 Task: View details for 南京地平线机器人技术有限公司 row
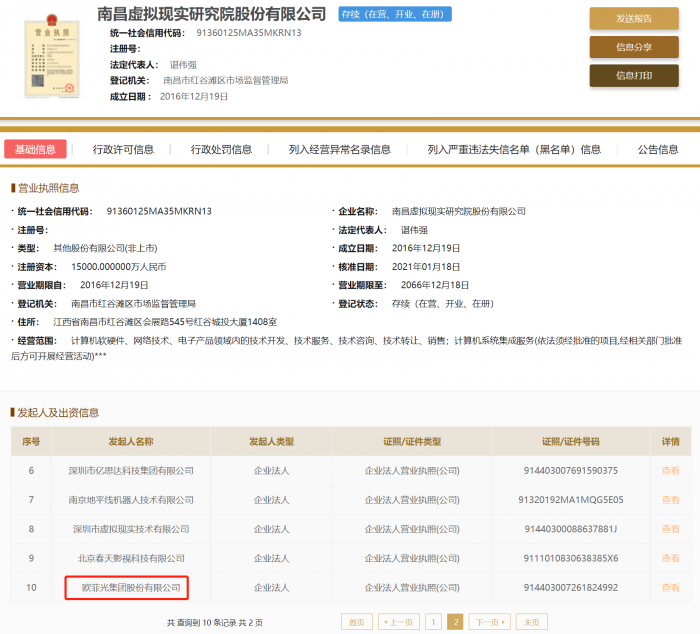(671, 500)
